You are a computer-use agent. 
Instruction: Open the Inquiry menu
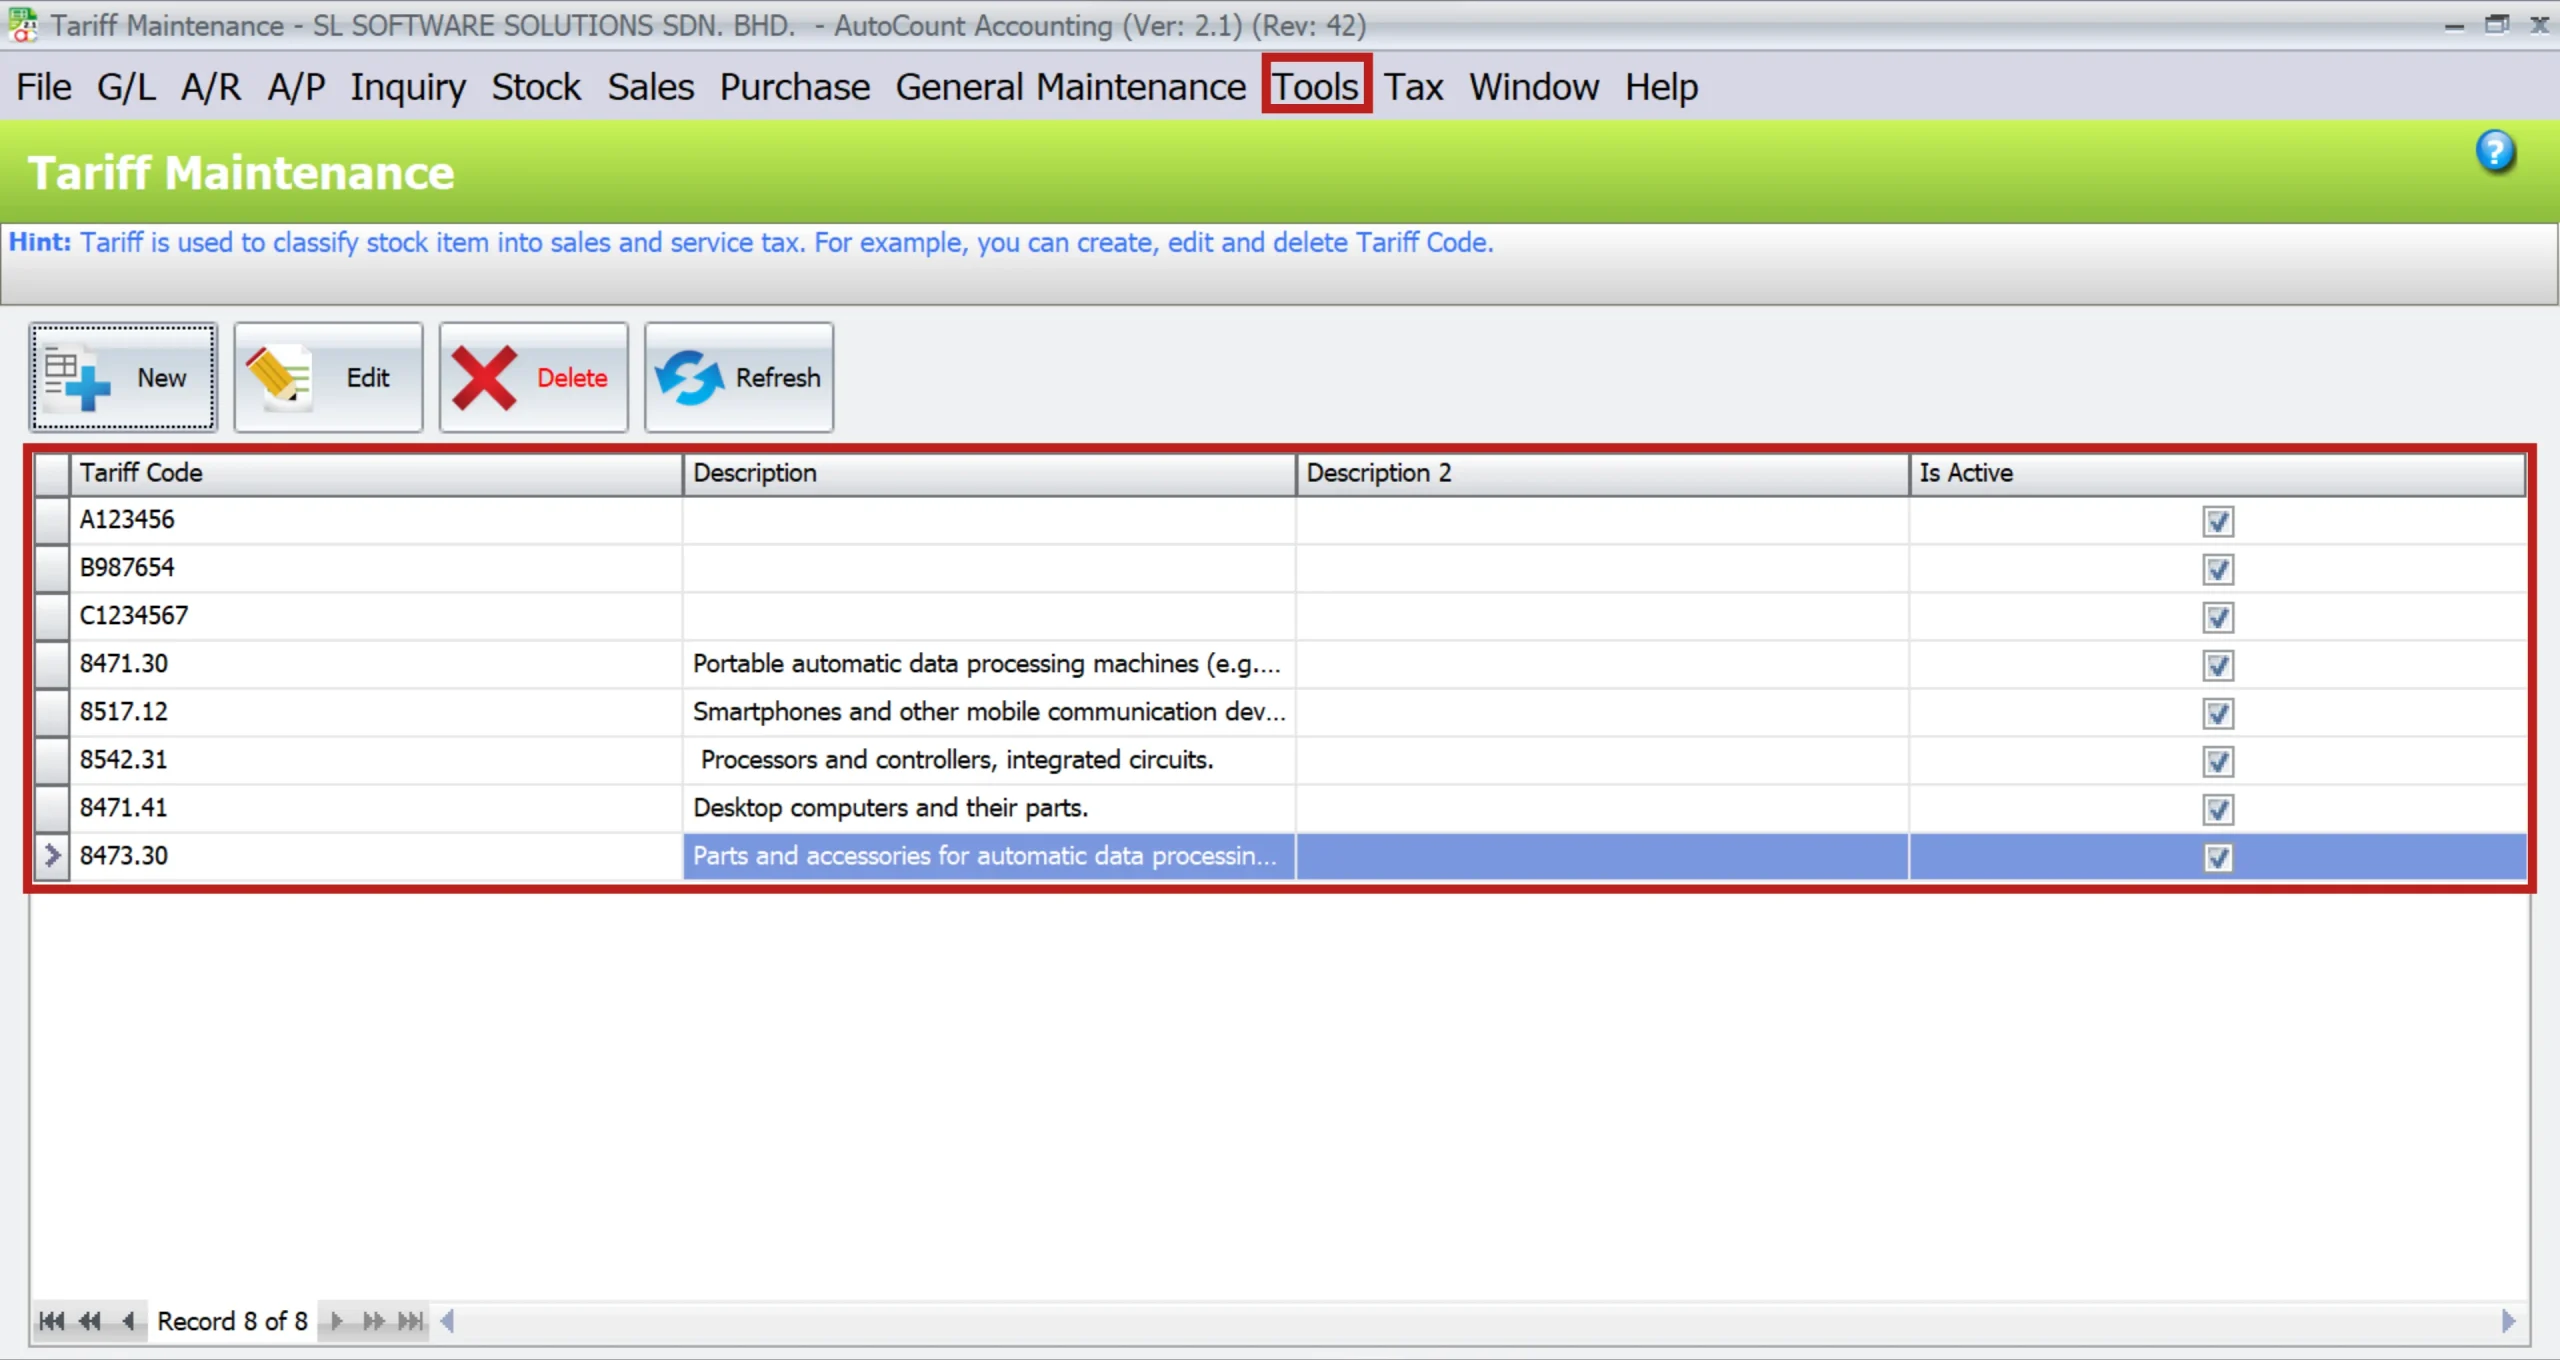(x=407, y=87)
